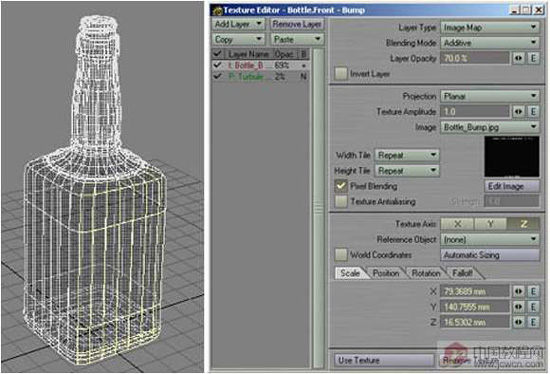550x374 pixels.
Task: Select the Z texture axis
Action: pos(523,224)
